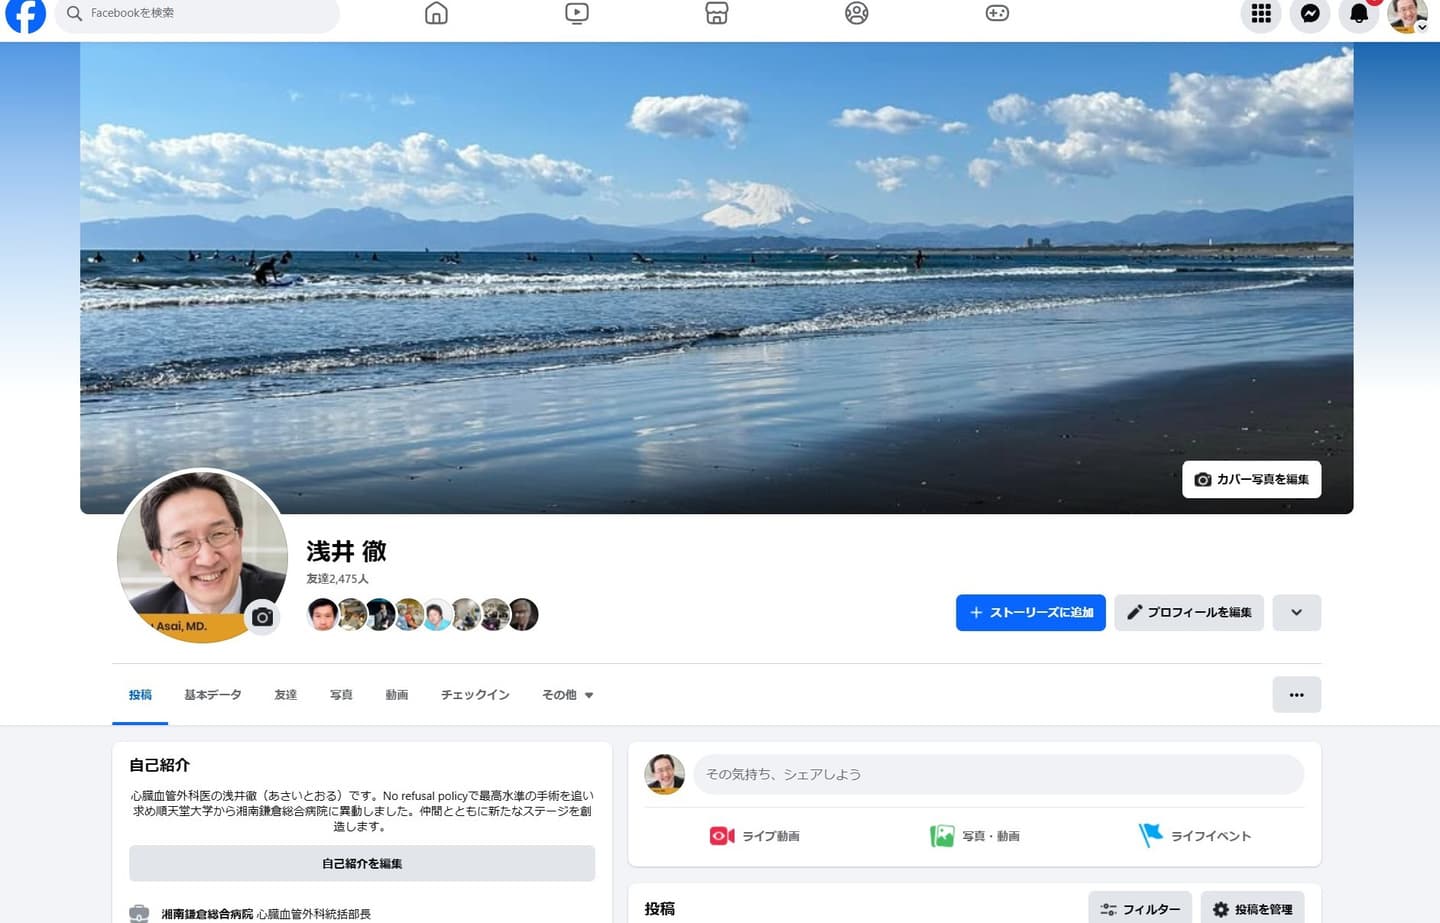The image size is (1440, 923).
Task: Open the Groups icon in top bar
Action: click(x=857, y=14)
